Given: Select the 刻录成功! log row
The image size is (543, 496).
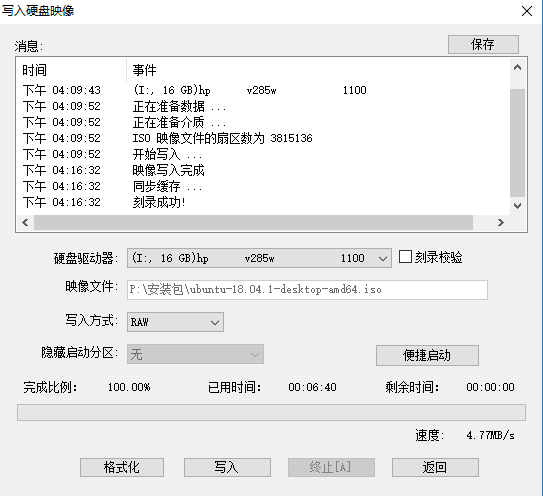Looking at the screenshot, I should [263, 202].
